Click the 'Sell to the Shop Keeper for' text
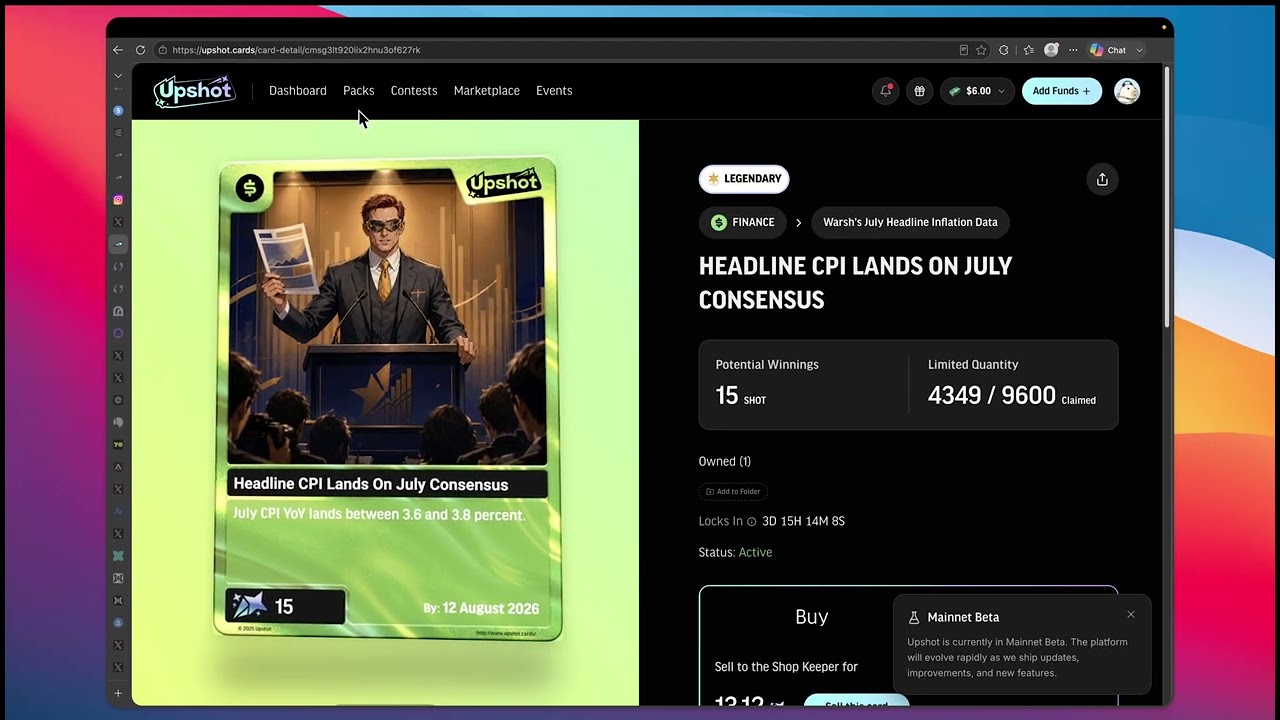Viewport: 1280px width, 720px height. (786, 667)
